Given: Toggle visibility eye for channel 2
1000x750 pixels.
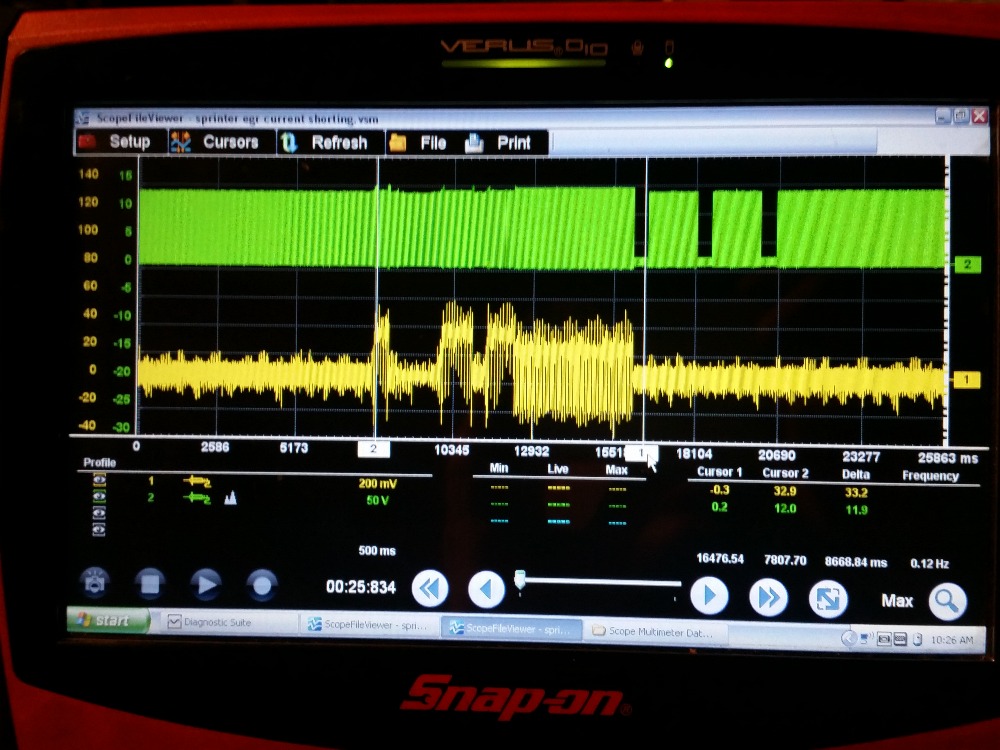Looking at the screenshot, I should (x=99, y=496).
